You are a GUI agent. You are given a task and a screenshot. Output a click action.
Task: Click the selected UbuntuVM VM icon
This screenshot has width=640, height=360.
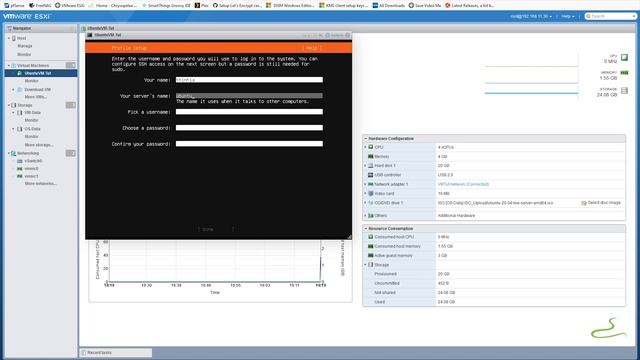click(x=19, y=73)
